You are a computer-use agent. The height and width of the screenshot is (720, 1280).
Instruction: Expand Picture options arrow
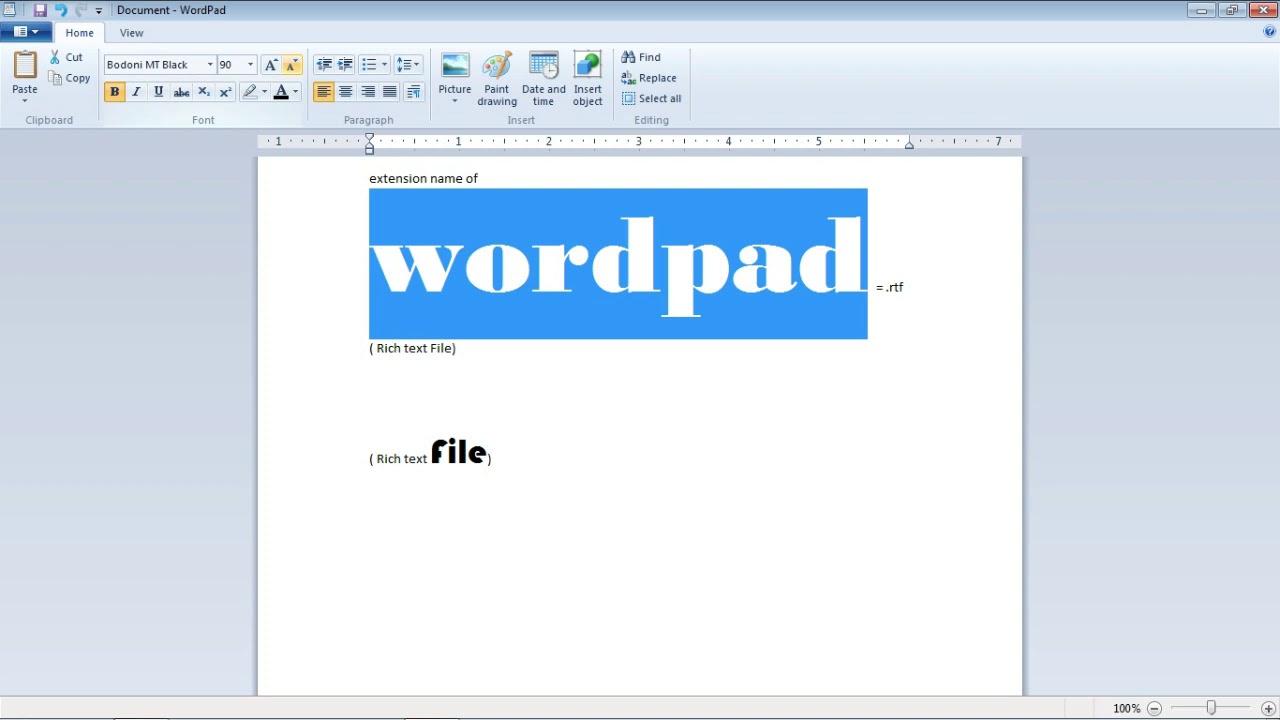pos(455,101)
